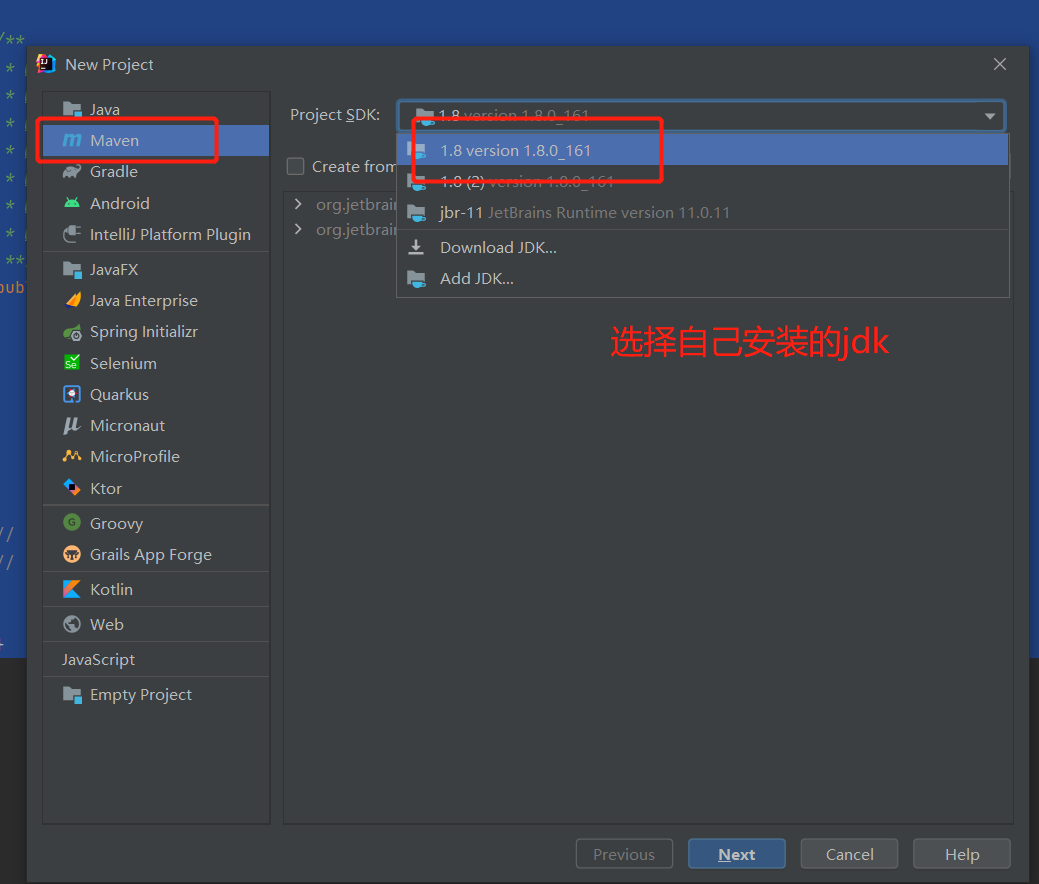
Task: Click the Spring Initializr leaf icon
Action: (x=72, y=332)
